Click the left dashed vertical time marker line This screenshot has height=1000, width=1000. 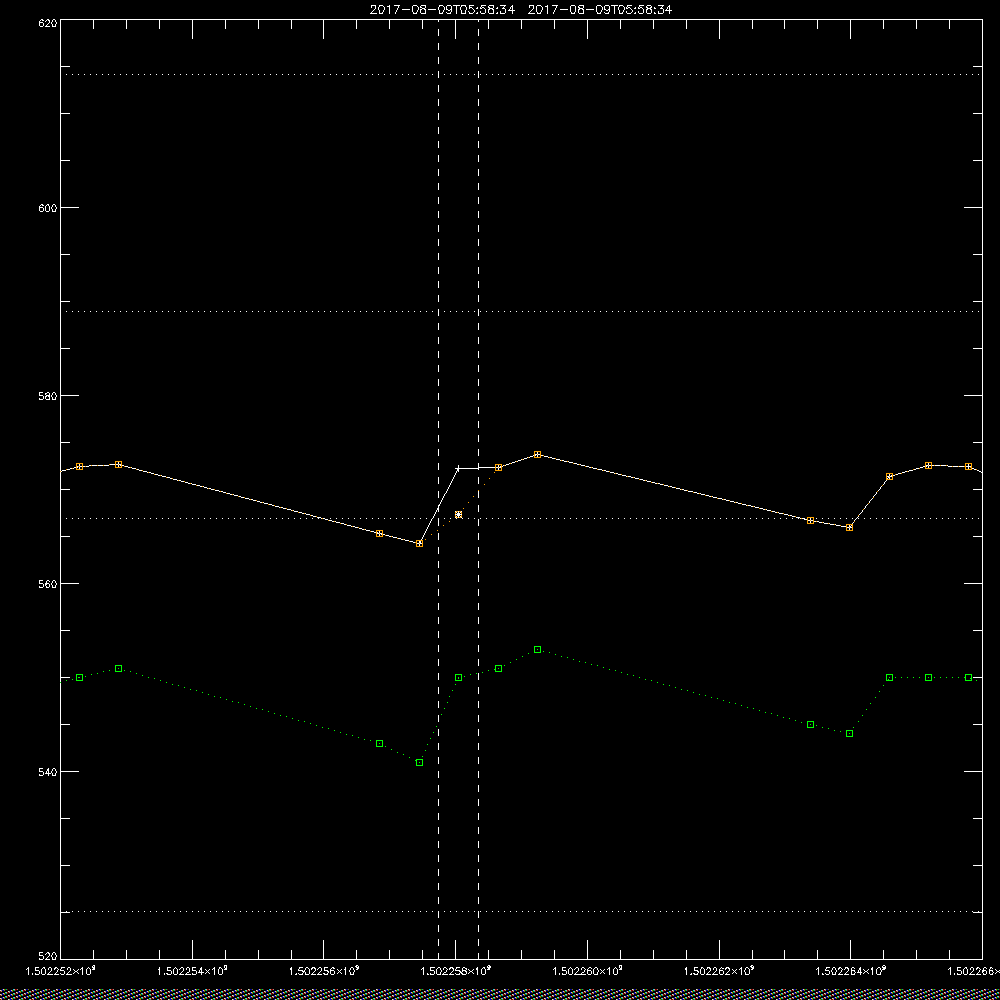pos(438,490)
